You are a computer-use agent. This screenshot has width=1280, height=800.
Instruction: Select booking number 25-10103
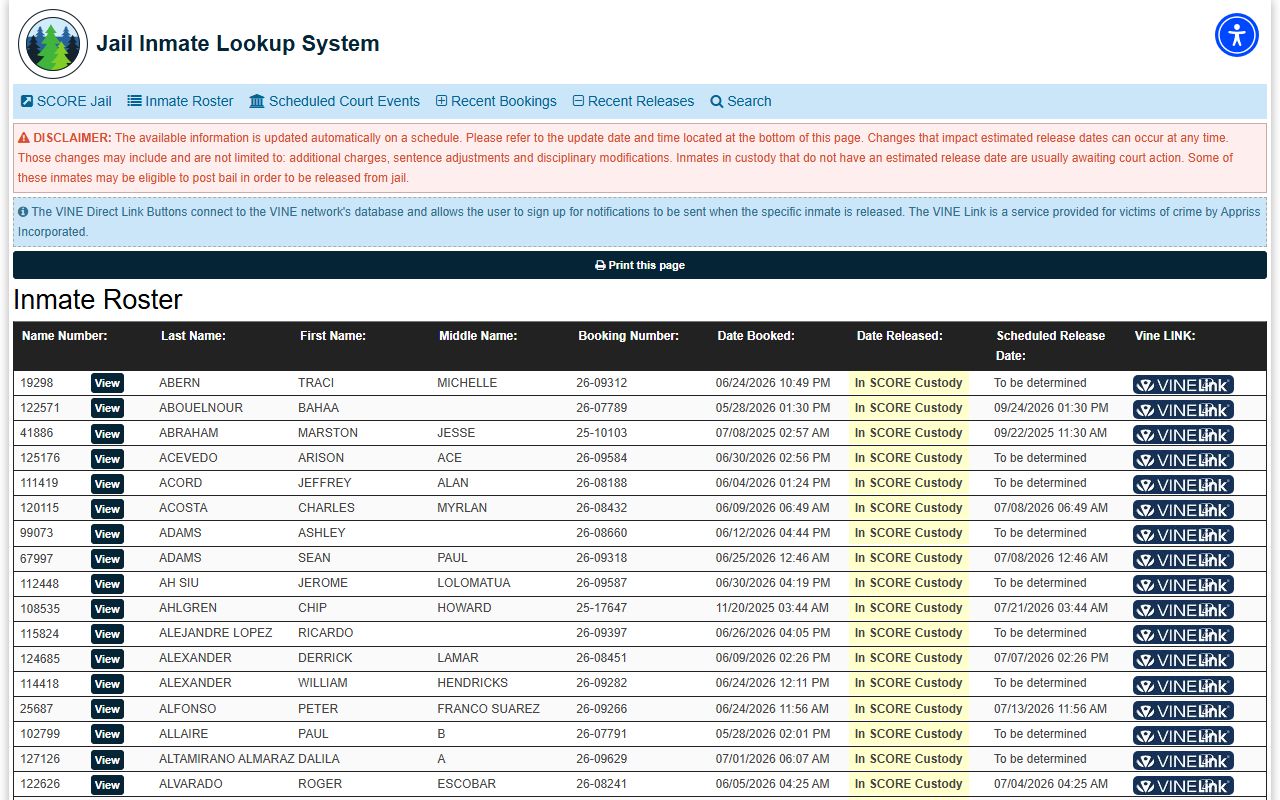coord(602,433)
